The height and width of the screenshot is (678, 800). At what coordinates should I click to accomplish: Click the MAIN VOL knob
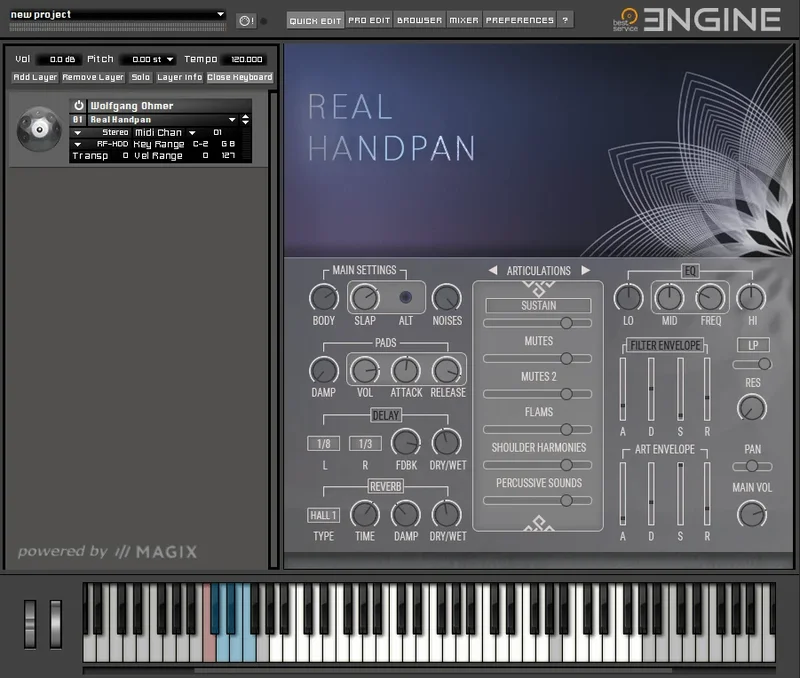coord(752,514)
